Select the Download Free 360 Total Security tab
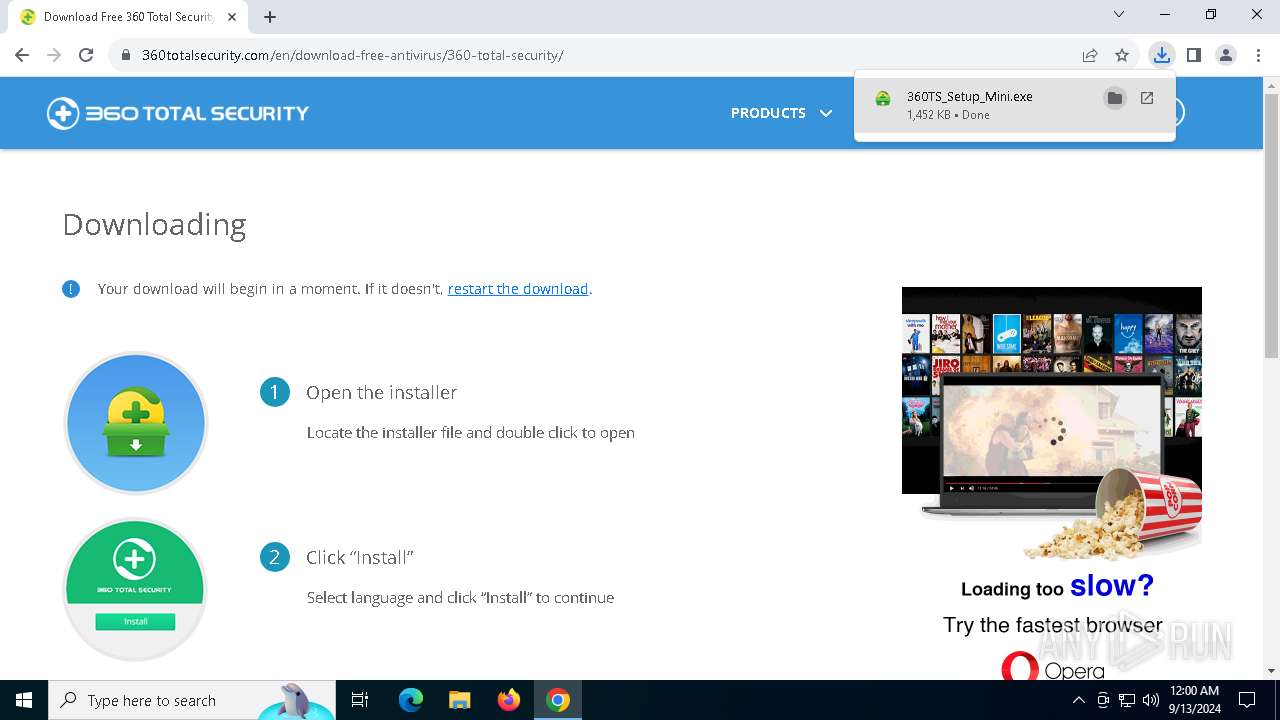 pyautogui.click(x=129, y=17)
